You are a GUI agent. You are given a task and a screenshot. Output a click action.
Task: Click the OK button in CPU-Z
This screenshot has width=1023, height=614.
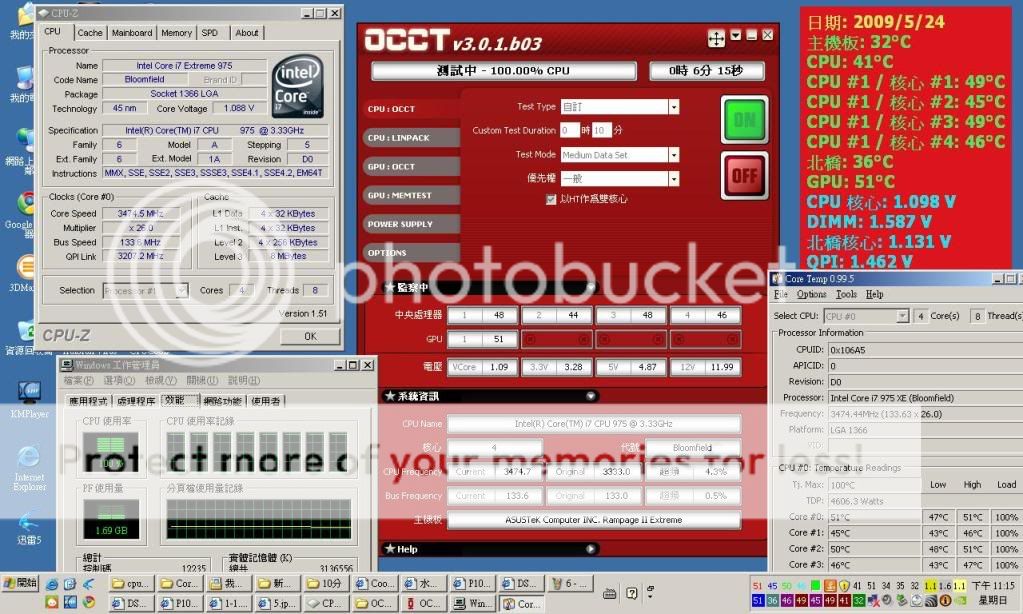tap(310, 337)
